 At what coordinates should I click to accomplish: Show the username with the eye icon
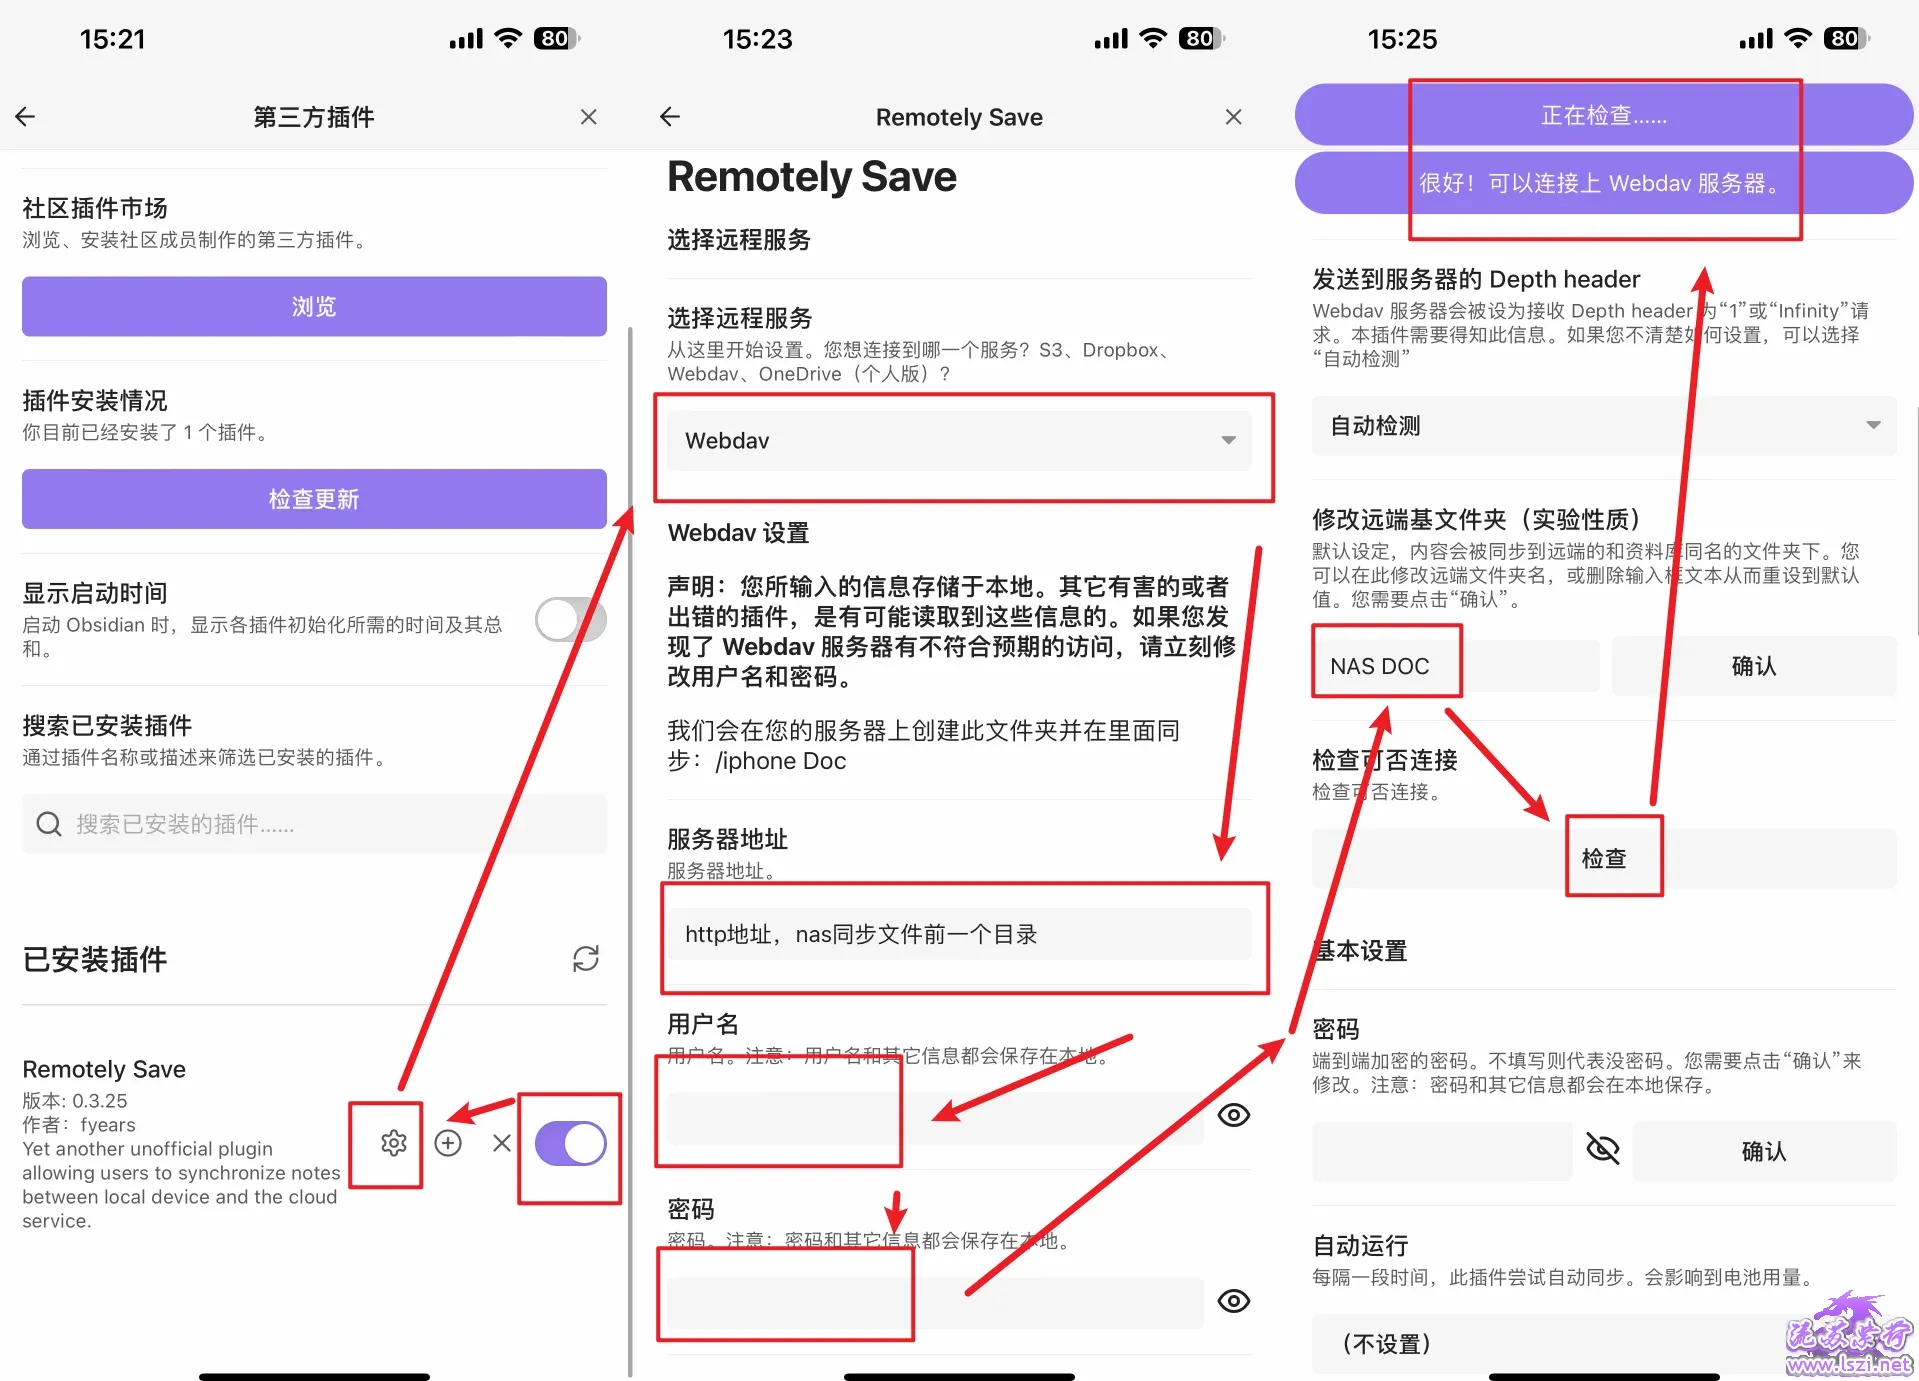click(x=1234, y=1115)
